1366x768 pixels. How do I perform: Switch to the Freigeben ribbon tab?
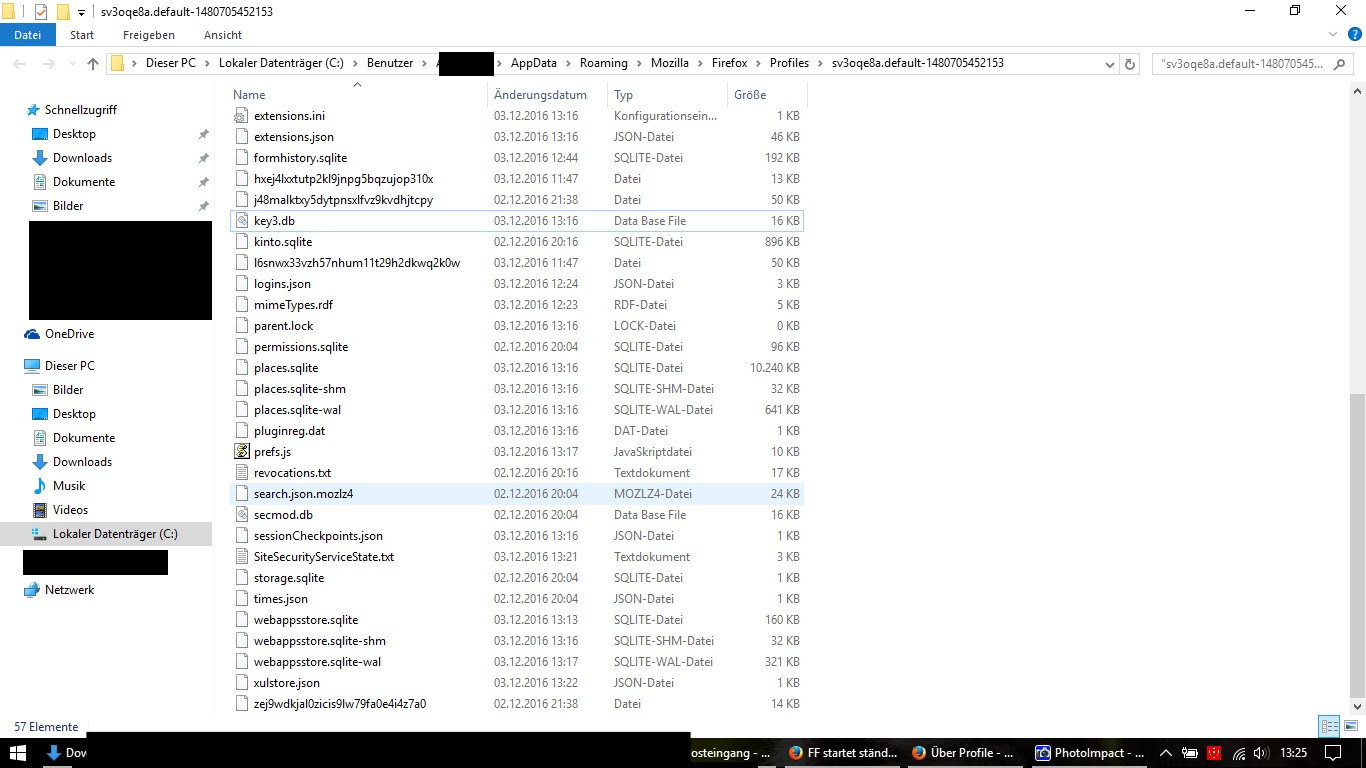[148, 35]
